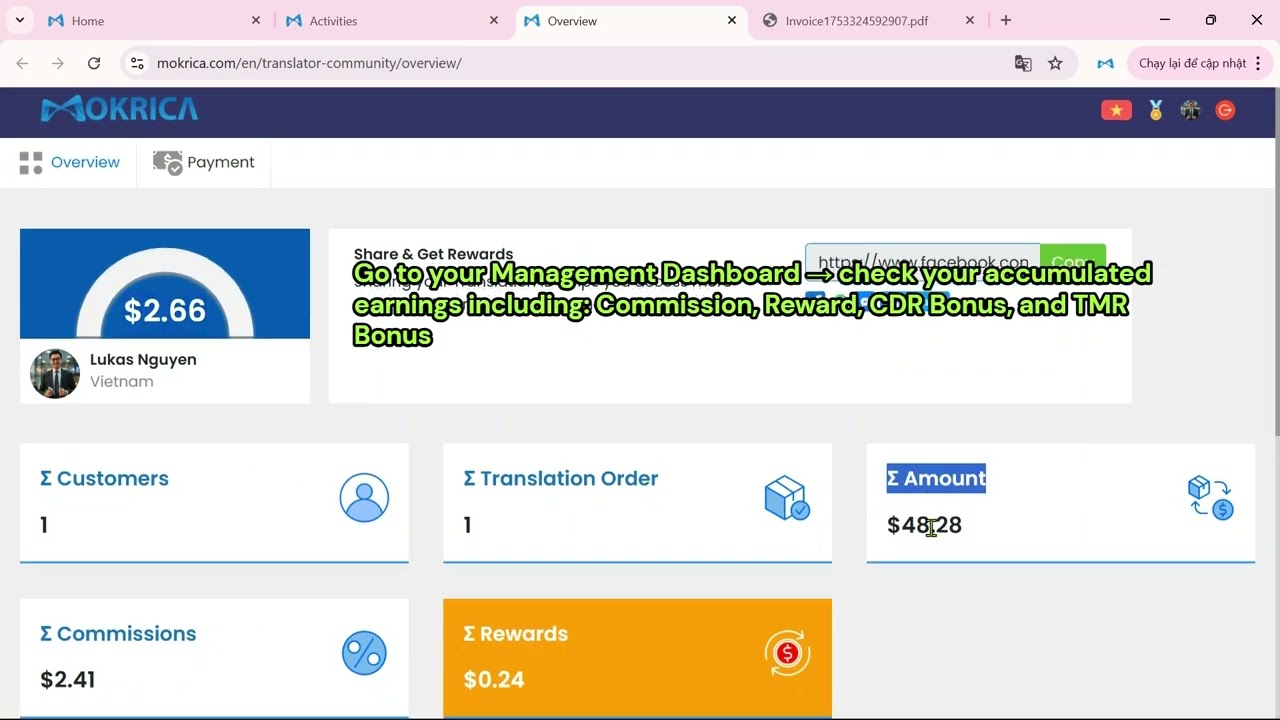Click the Mokrica logo in header
The width and height of the screenshot is (1280, 720).
click(x=119, y=109)
